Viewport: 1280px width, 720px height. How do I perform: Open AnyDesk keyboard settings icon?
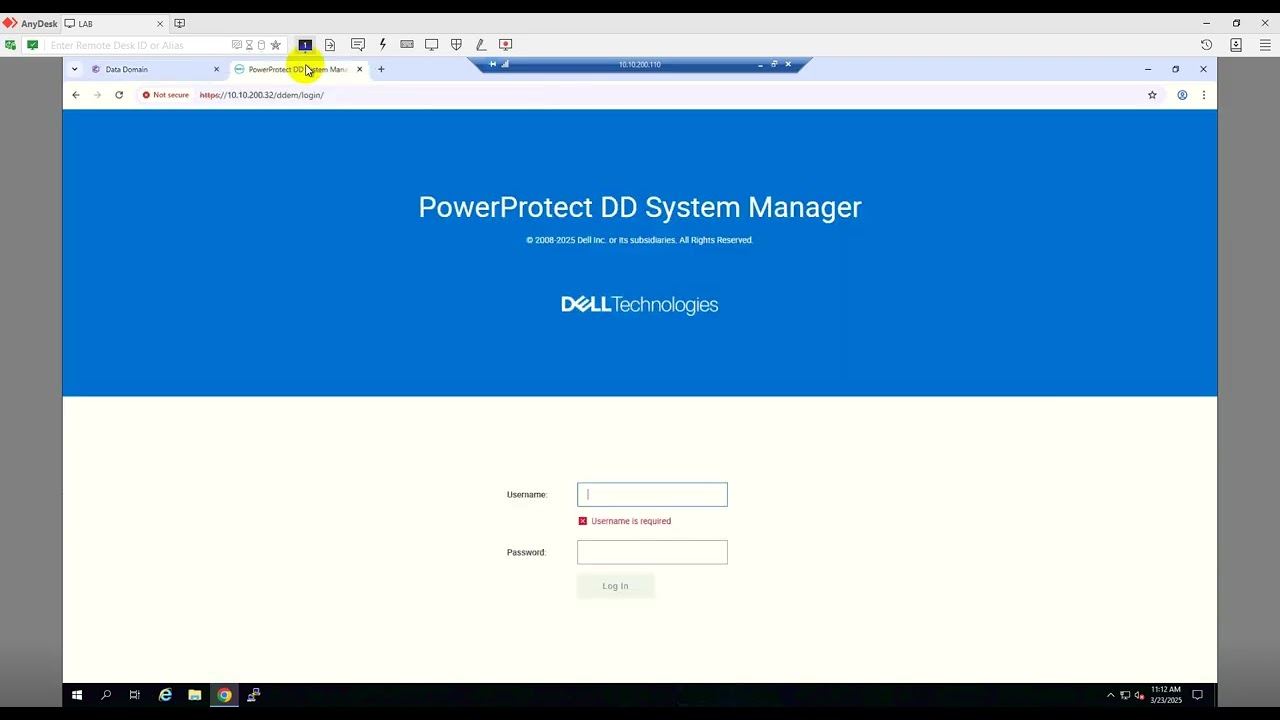tap(407, 44)
